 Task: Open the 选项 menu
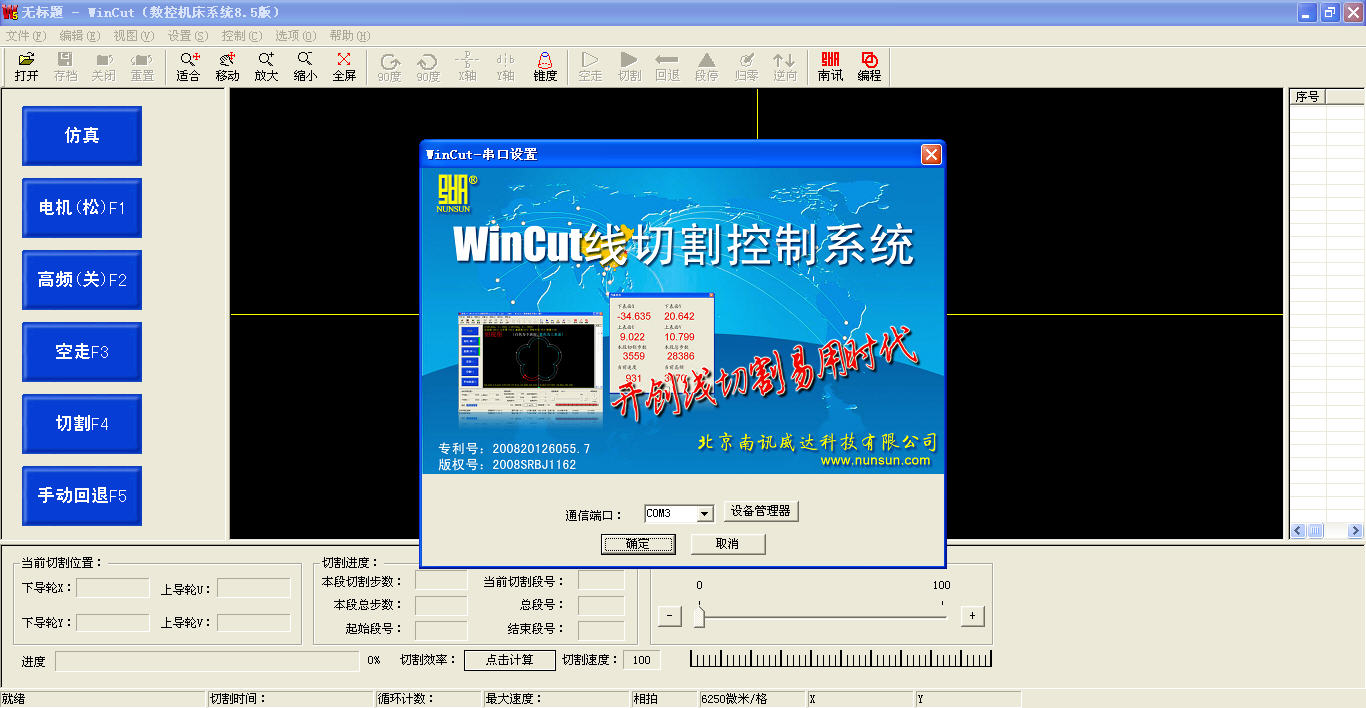pos(295,35)
